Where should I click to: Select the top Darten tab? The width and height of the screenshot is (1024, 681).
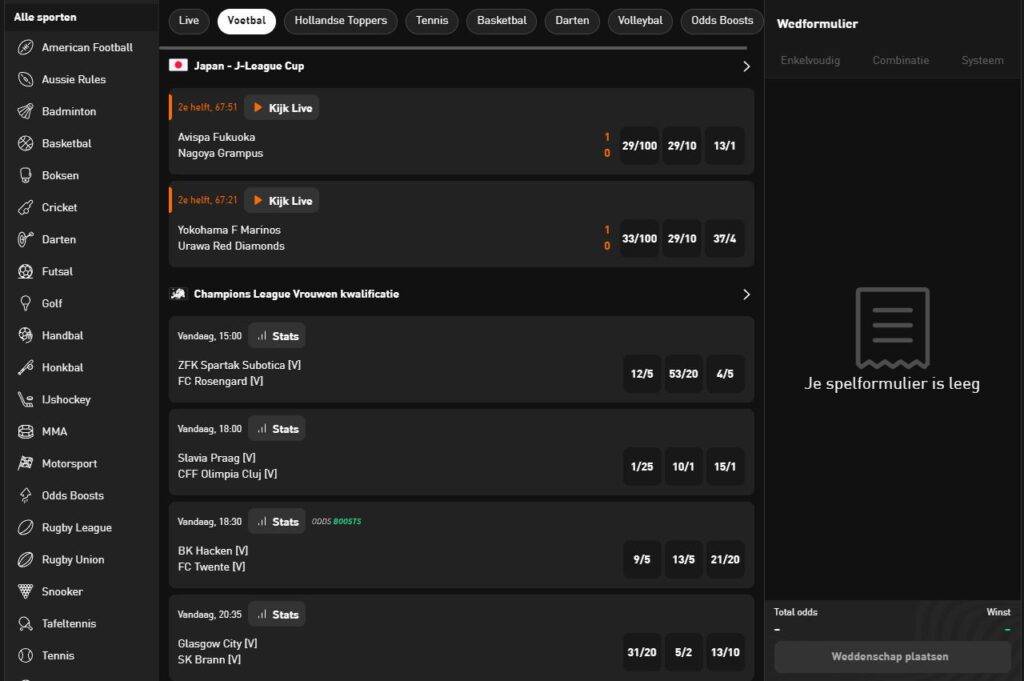click(x=572, y=21)
